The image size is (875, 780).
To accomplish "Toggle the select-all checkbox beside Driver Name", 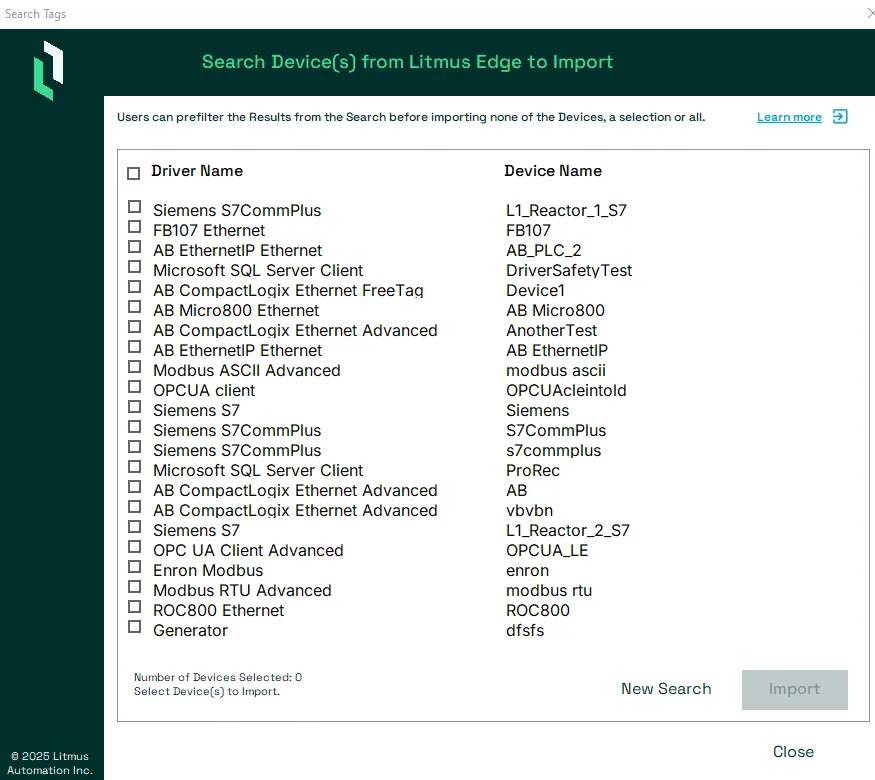I will (133, 174).
